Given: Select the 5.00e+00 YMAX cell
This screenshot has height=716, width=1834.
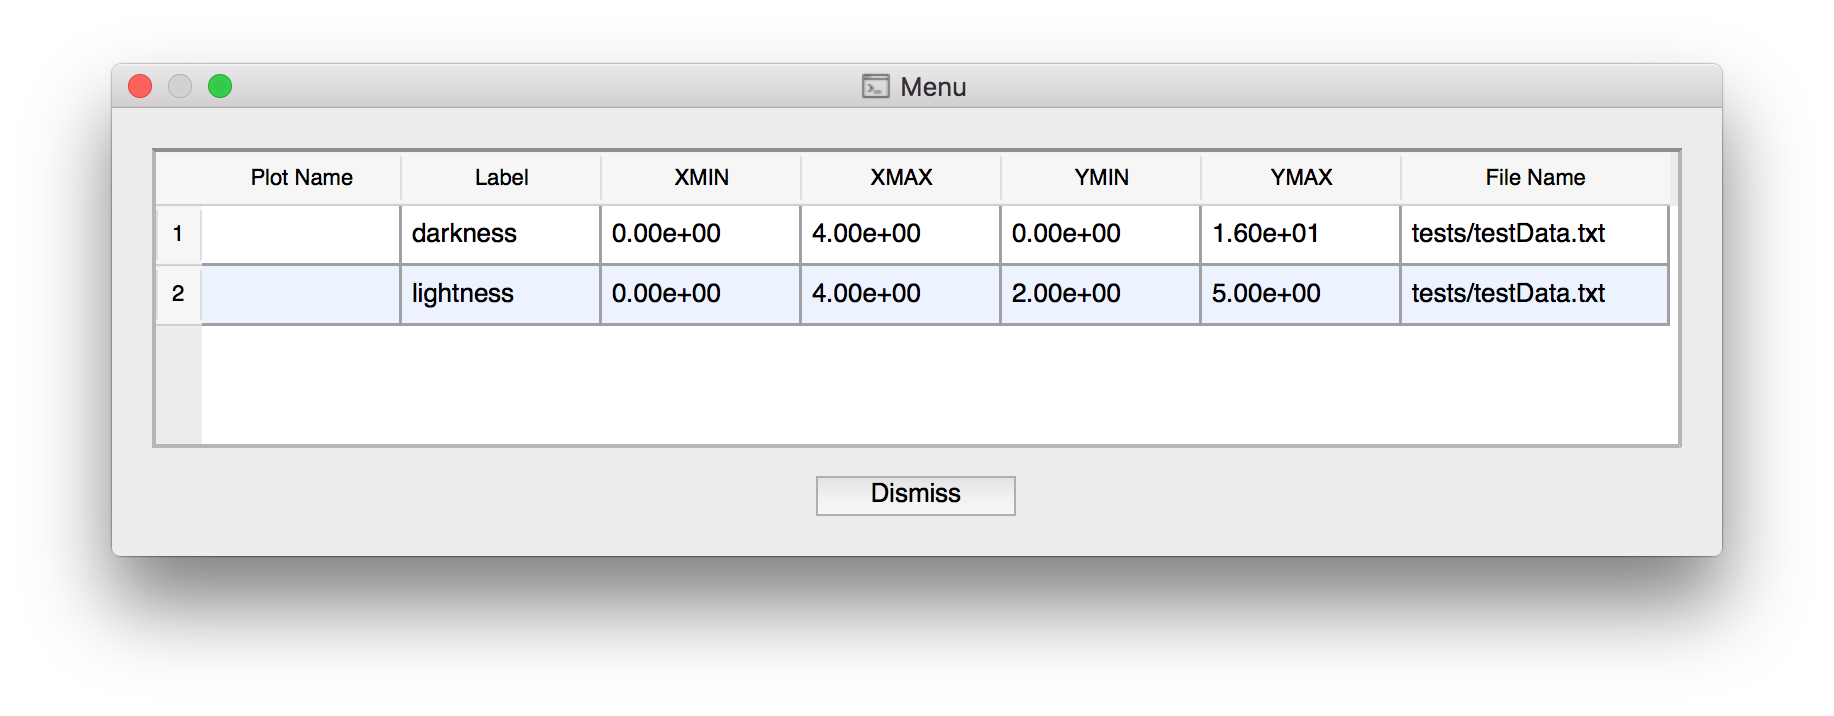Looking at the screenshot, I should click(1300, 294).
